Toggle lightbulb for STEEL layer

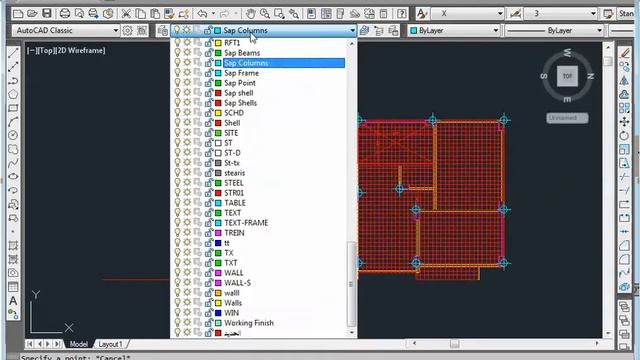click(x=177, y=183)
